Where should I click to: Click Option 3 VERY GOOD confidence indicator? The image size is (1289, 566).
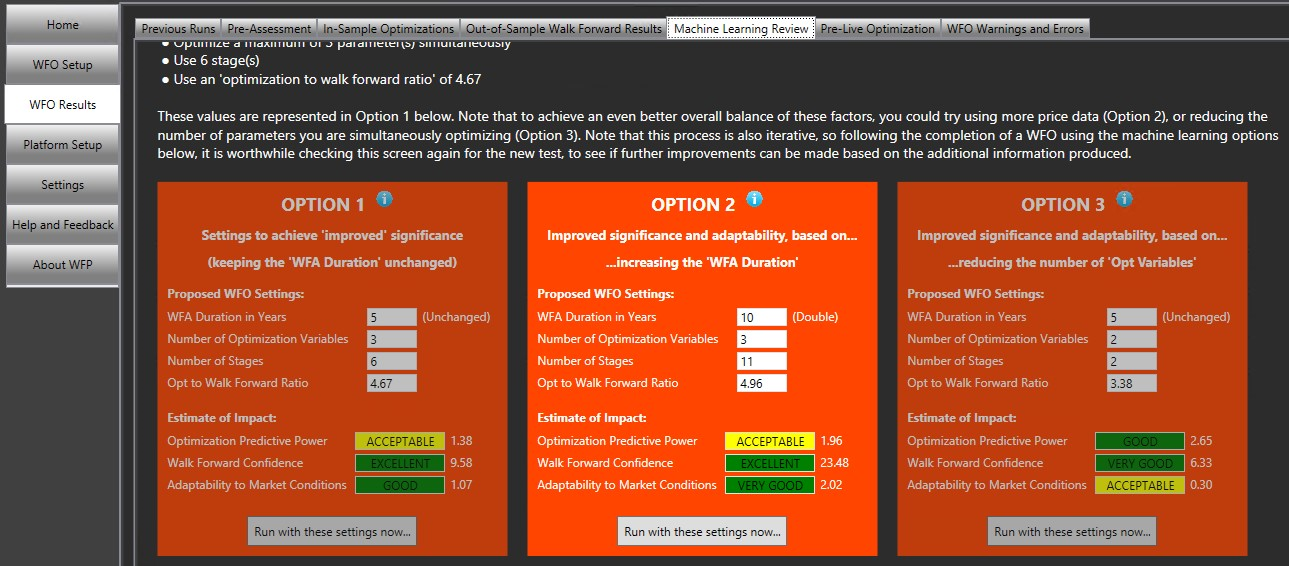(1140, 463)
